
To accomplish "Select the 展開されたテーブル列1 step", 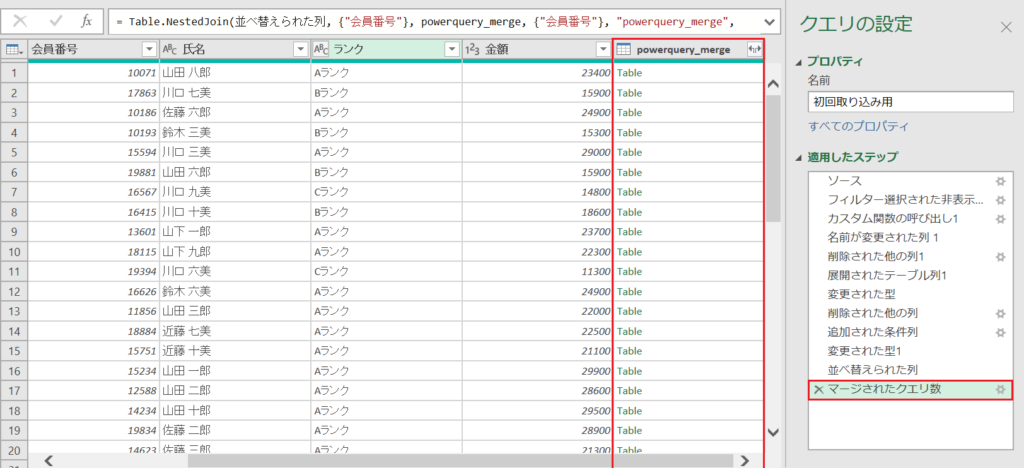I will pyautogui.click(x=887, y=275).
